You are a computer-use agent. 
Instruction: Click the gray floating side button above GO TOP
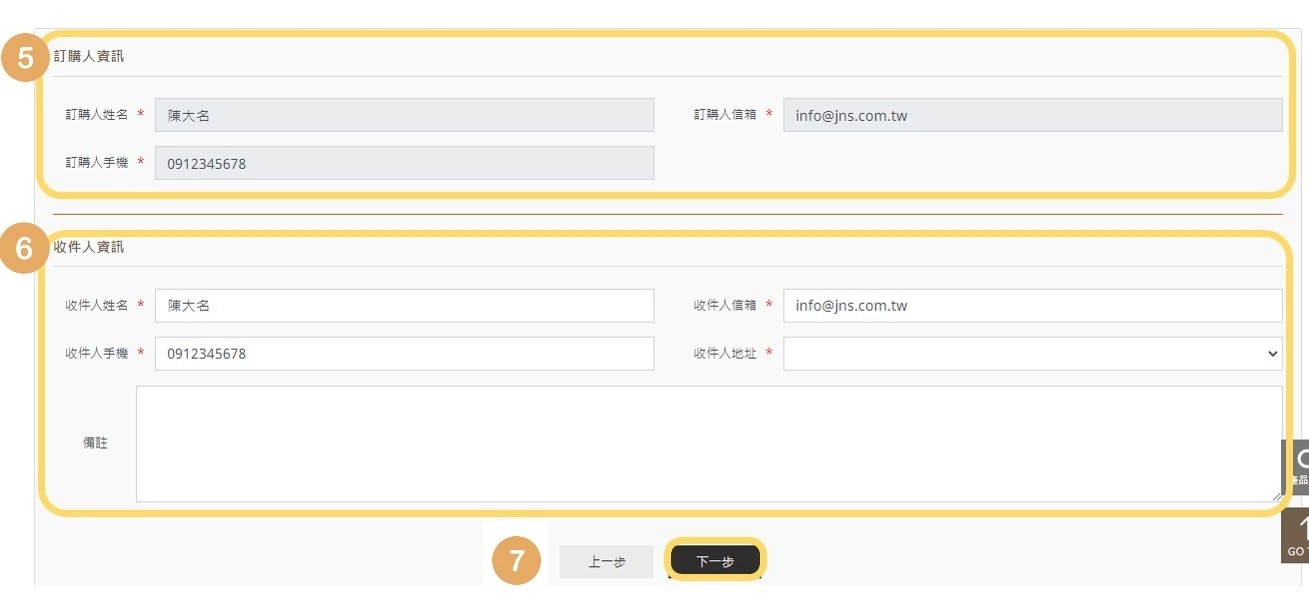coord(1296,466)
